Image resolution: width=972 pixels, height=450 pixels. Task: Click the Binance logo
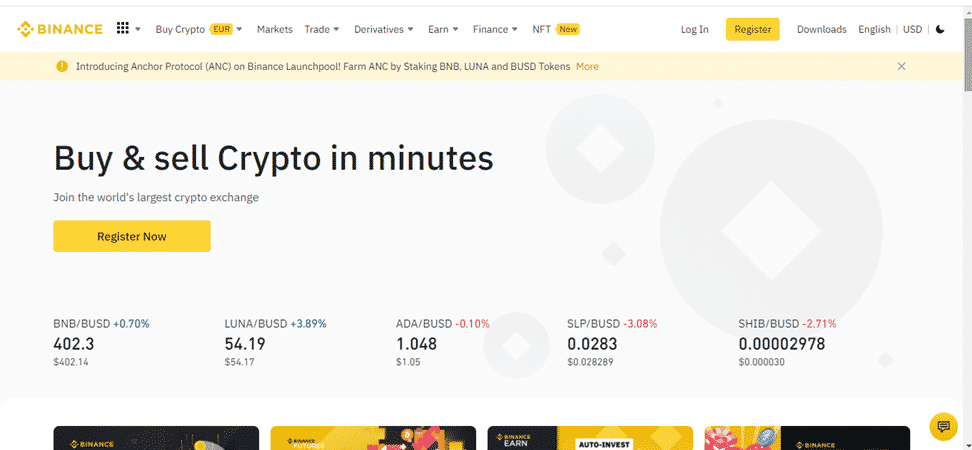60,29
